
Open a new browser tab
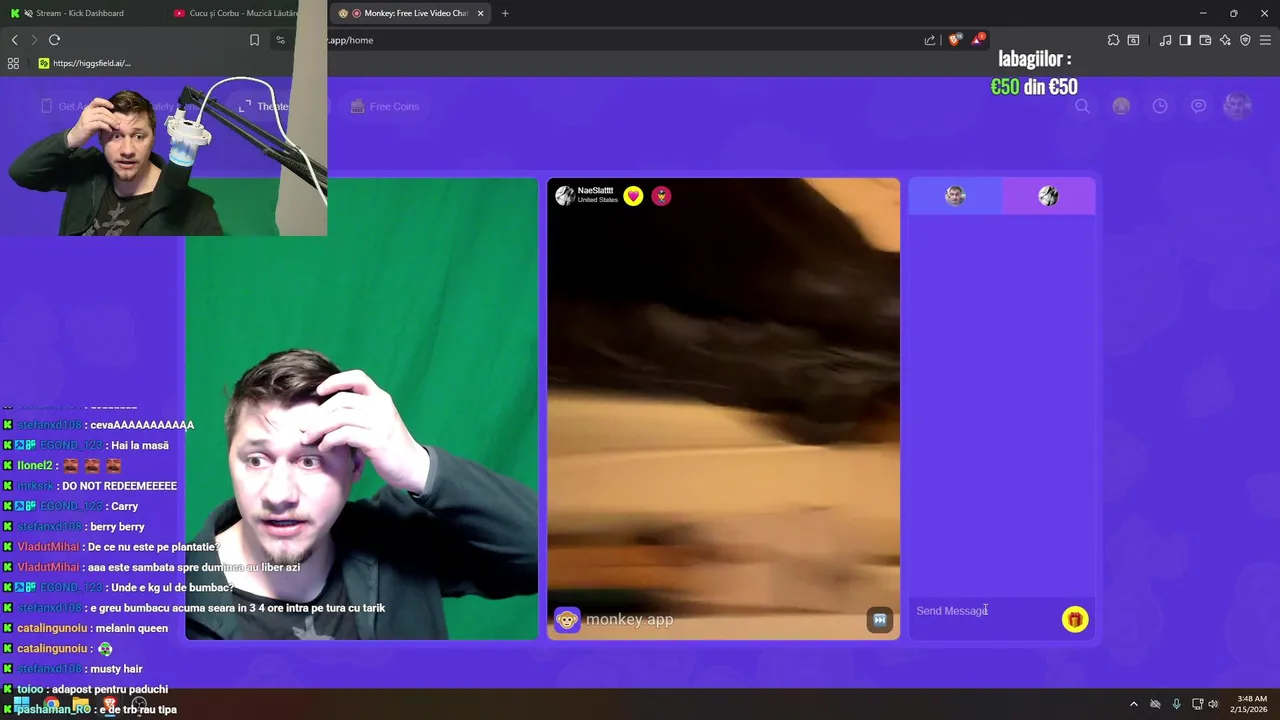(x=505, y=13)
